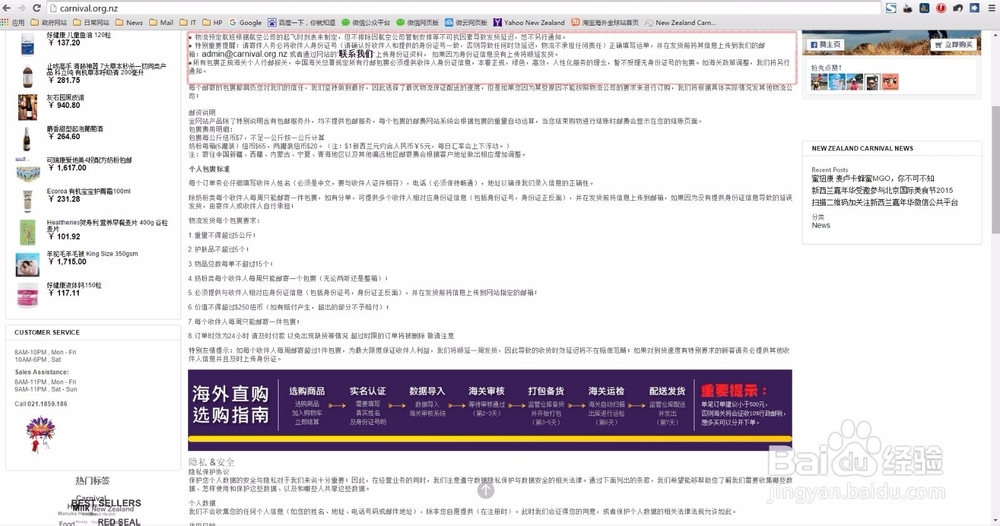Open the New Zealand Carn... bookmark
1000x526 pixels.
tap(680, 22)
